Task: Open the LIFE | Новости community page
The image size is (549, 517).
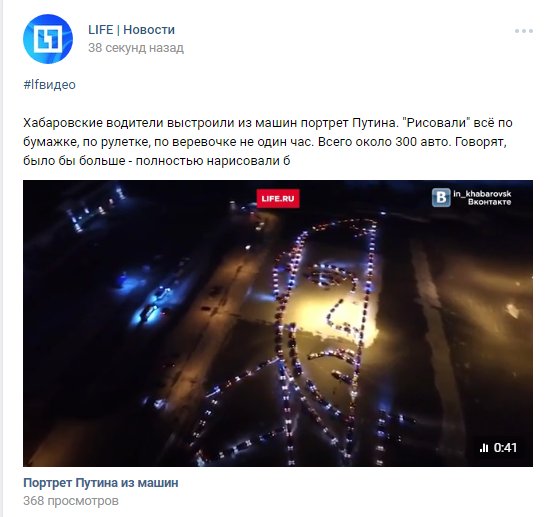Action: click(131, 30)
